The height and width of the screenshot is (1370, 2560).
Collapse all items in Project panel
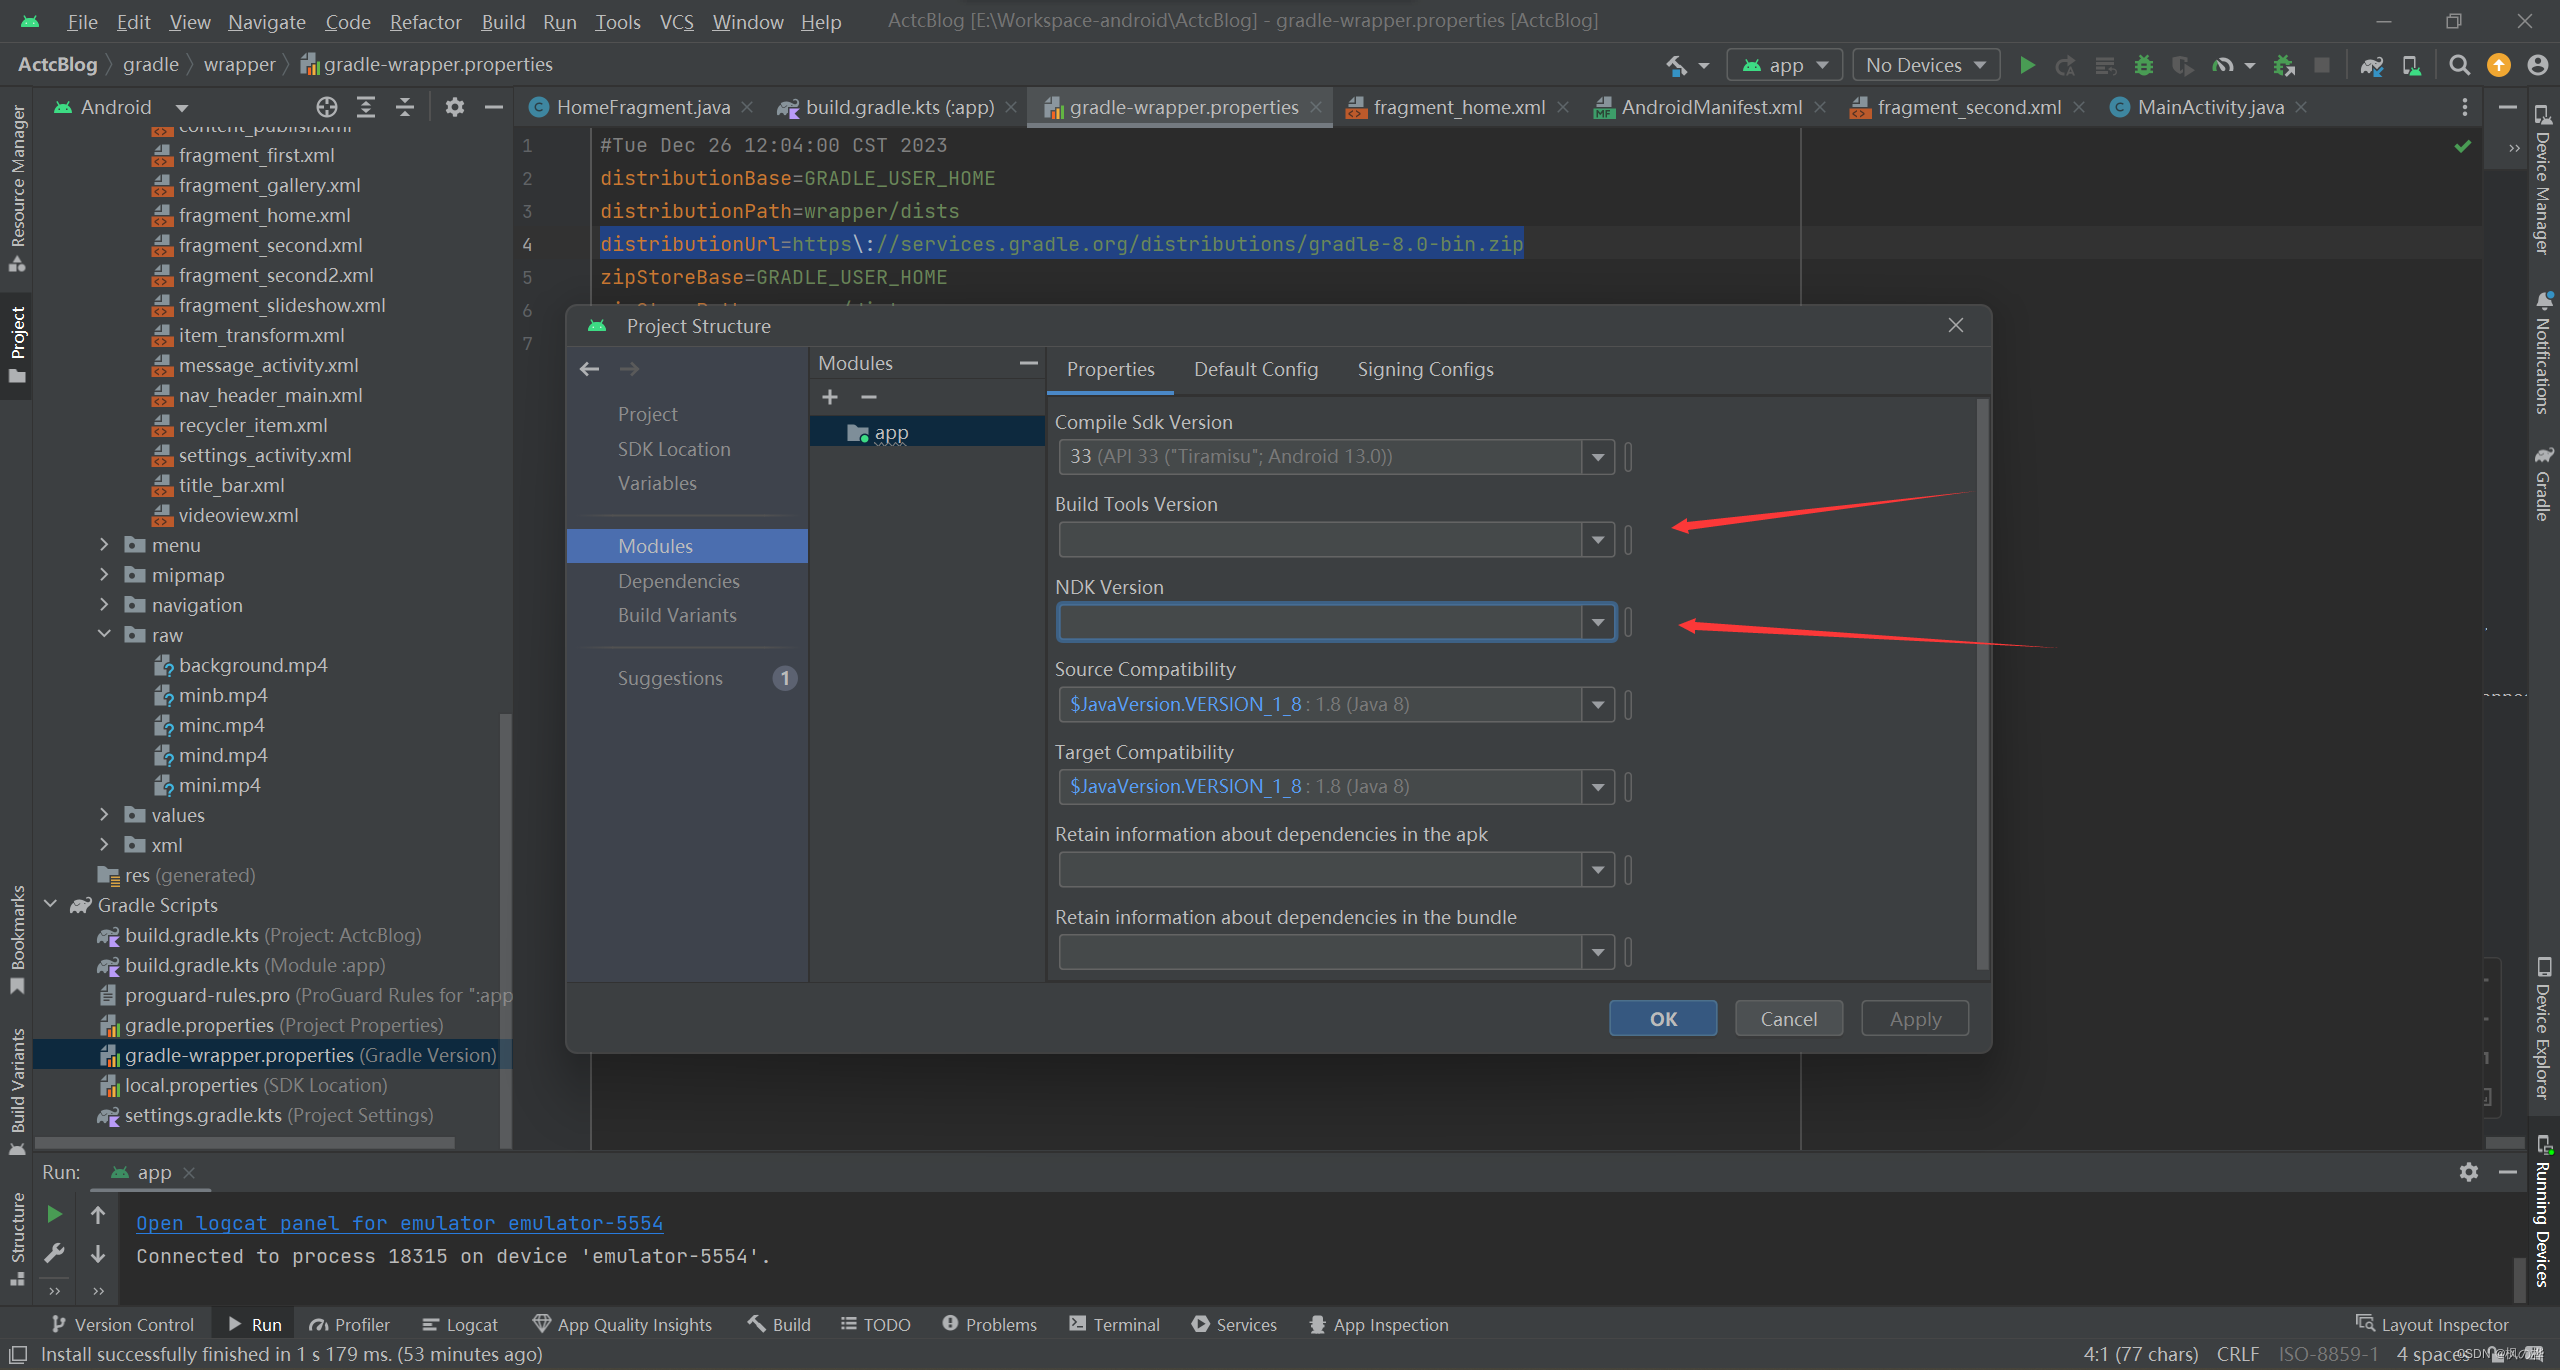pyautogui.click(x=405, y=107)
